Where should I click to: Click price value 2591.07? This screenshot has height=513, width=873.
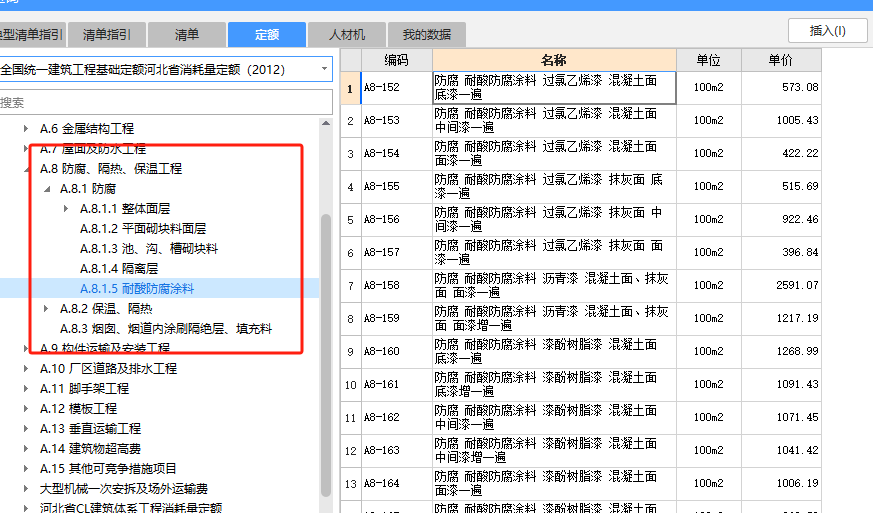pos(797,285)
